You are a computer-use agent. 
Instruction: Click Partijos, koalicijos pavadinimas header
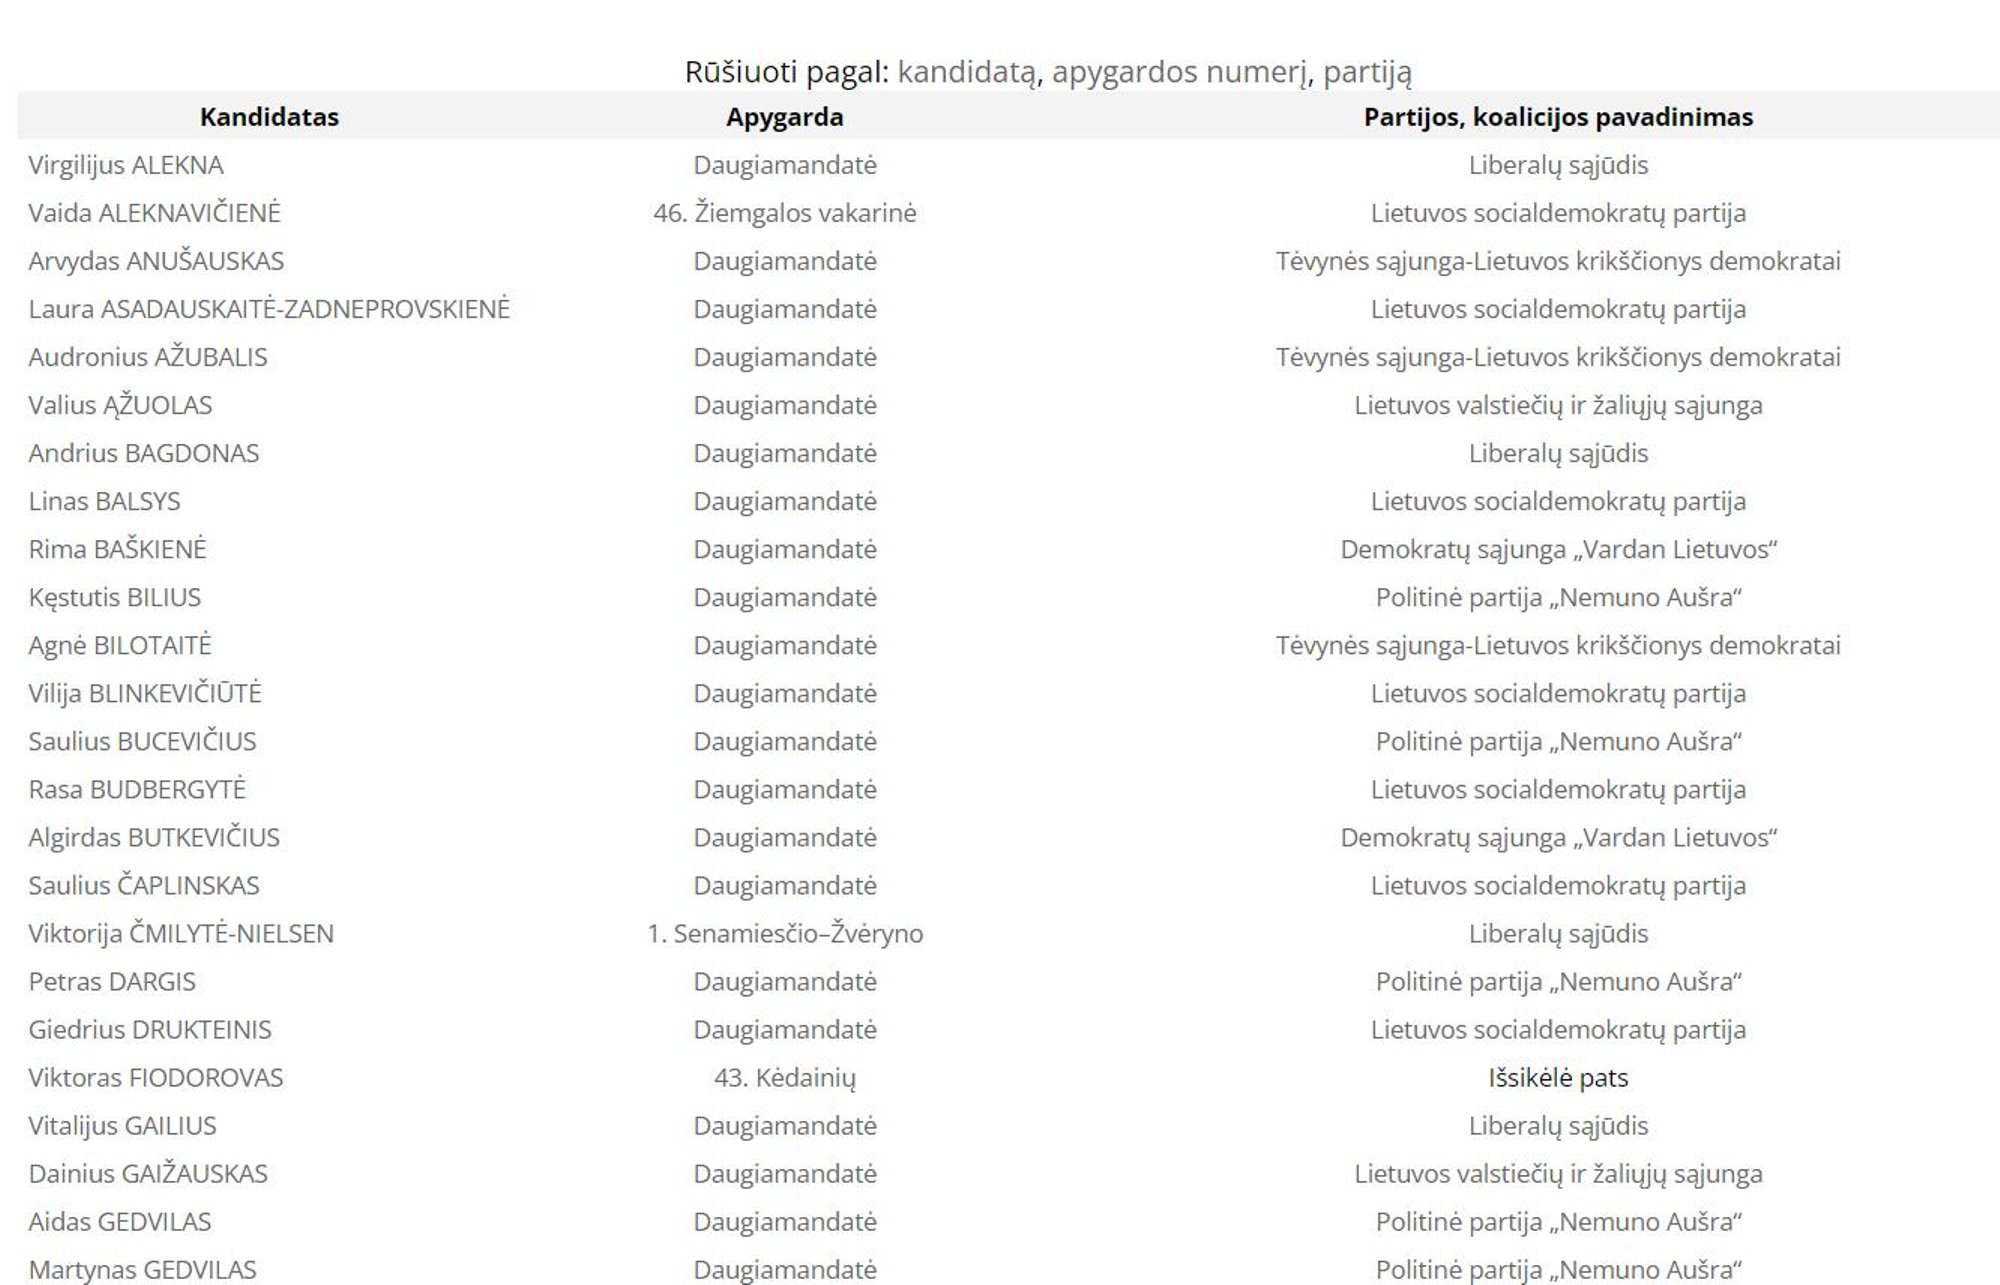[x=1558, y=117]
